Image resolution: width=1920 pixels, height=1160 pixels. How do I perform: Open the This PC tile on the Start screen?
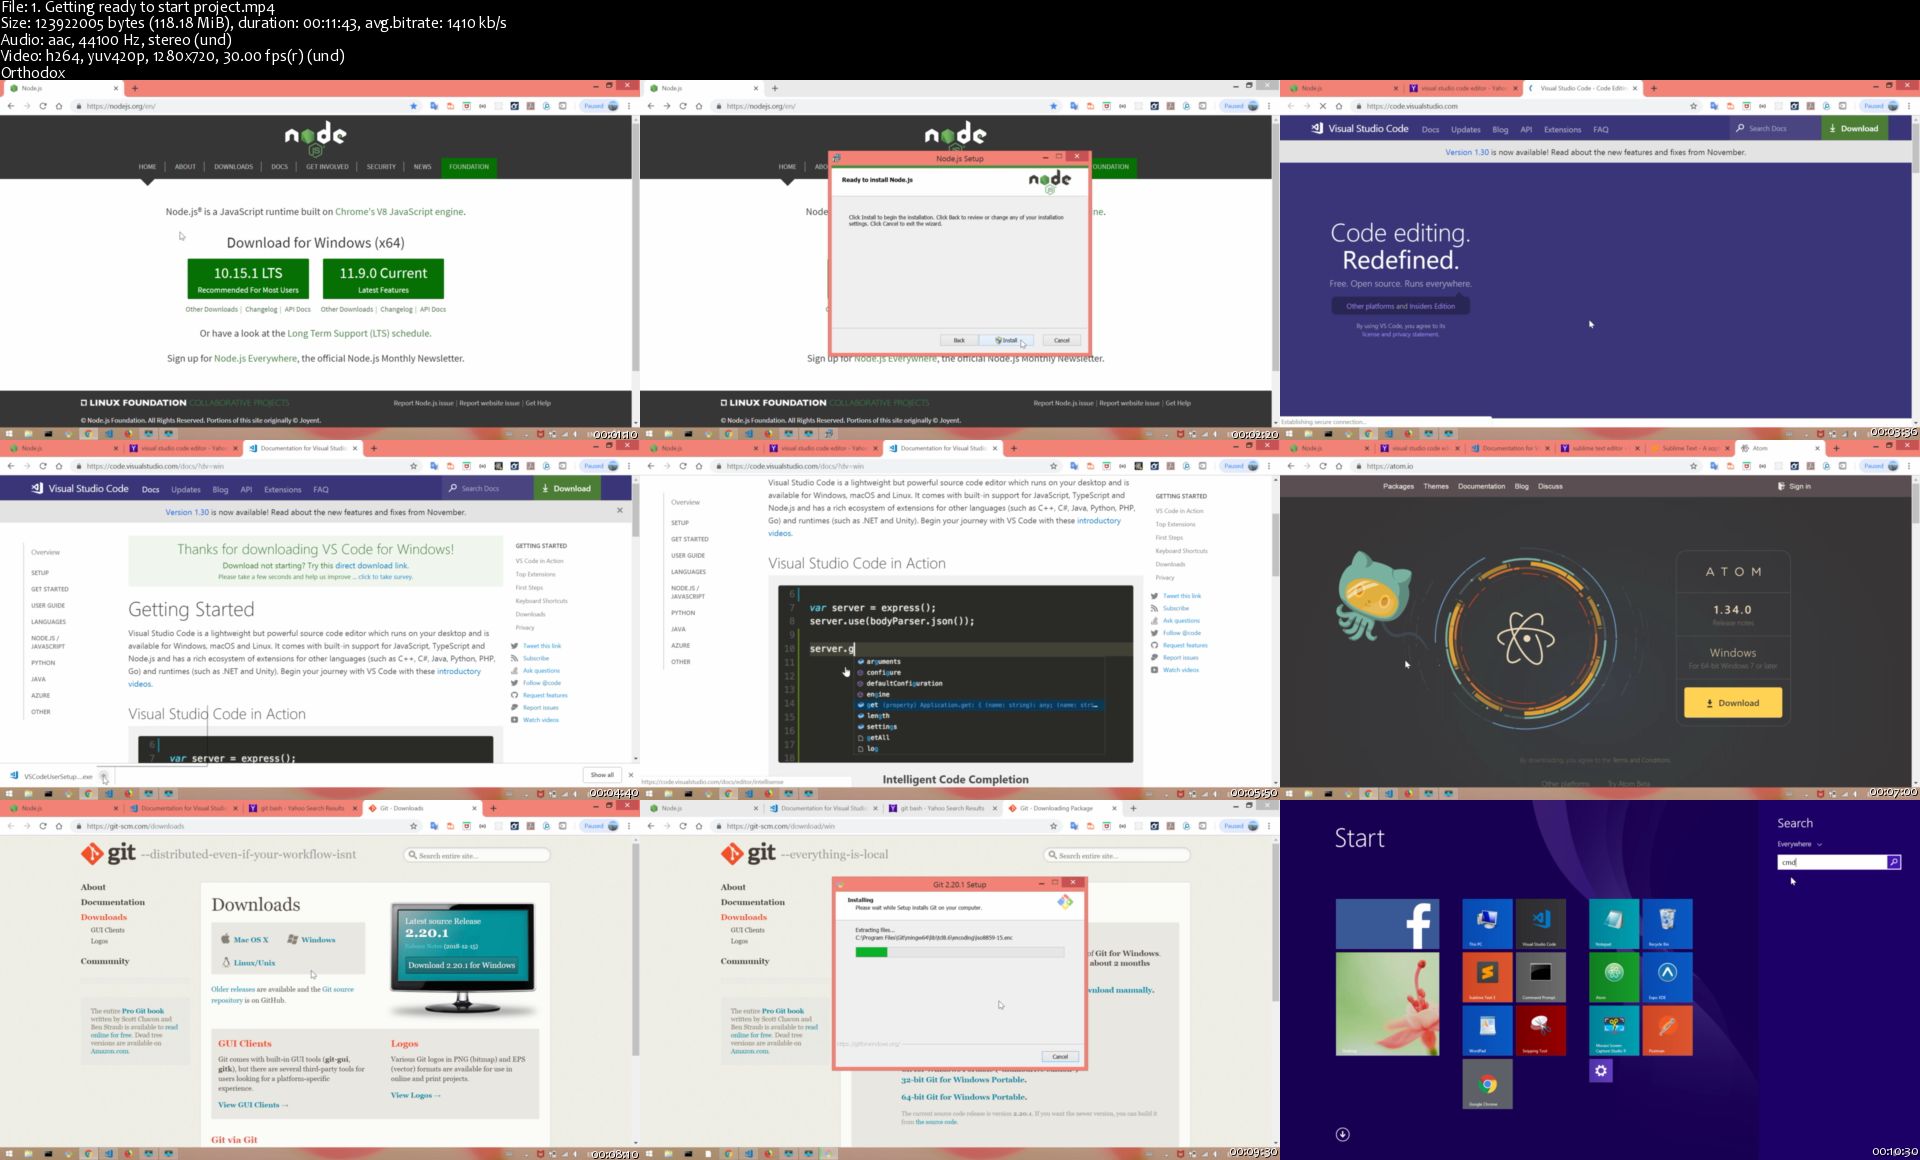click(1486, 923)
